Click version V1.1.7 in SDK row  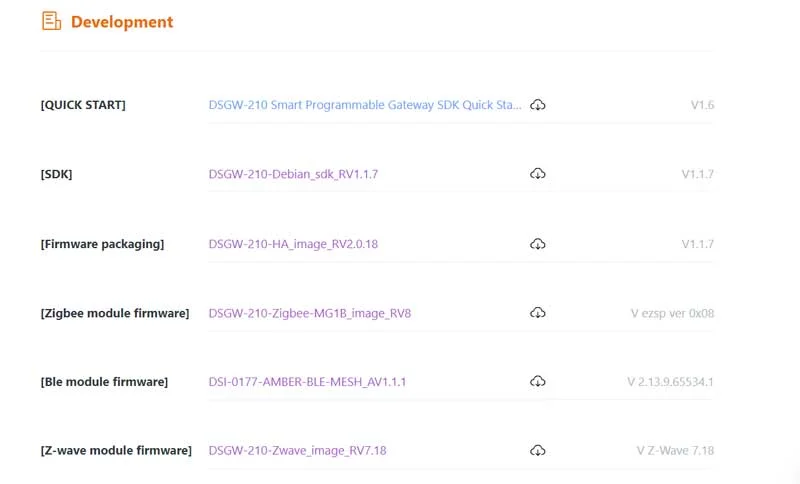click(697, 174)
